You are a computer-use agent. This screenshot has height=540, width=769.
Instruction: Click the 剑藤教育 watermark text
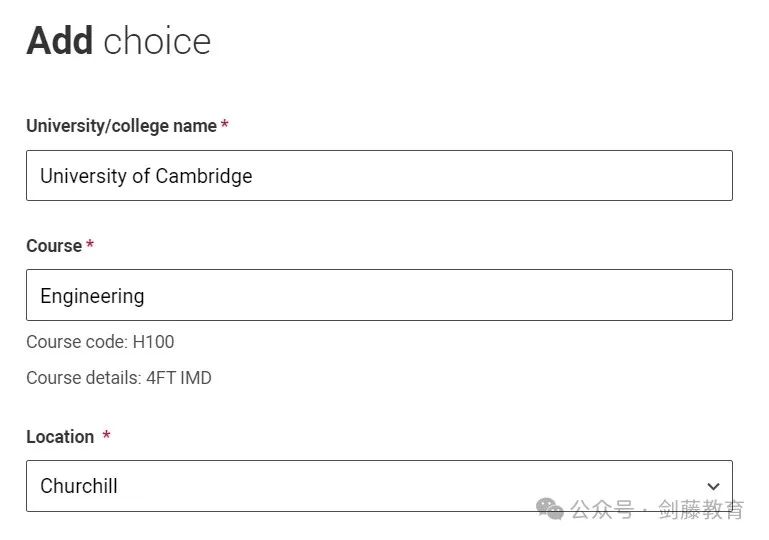[700, 510]
